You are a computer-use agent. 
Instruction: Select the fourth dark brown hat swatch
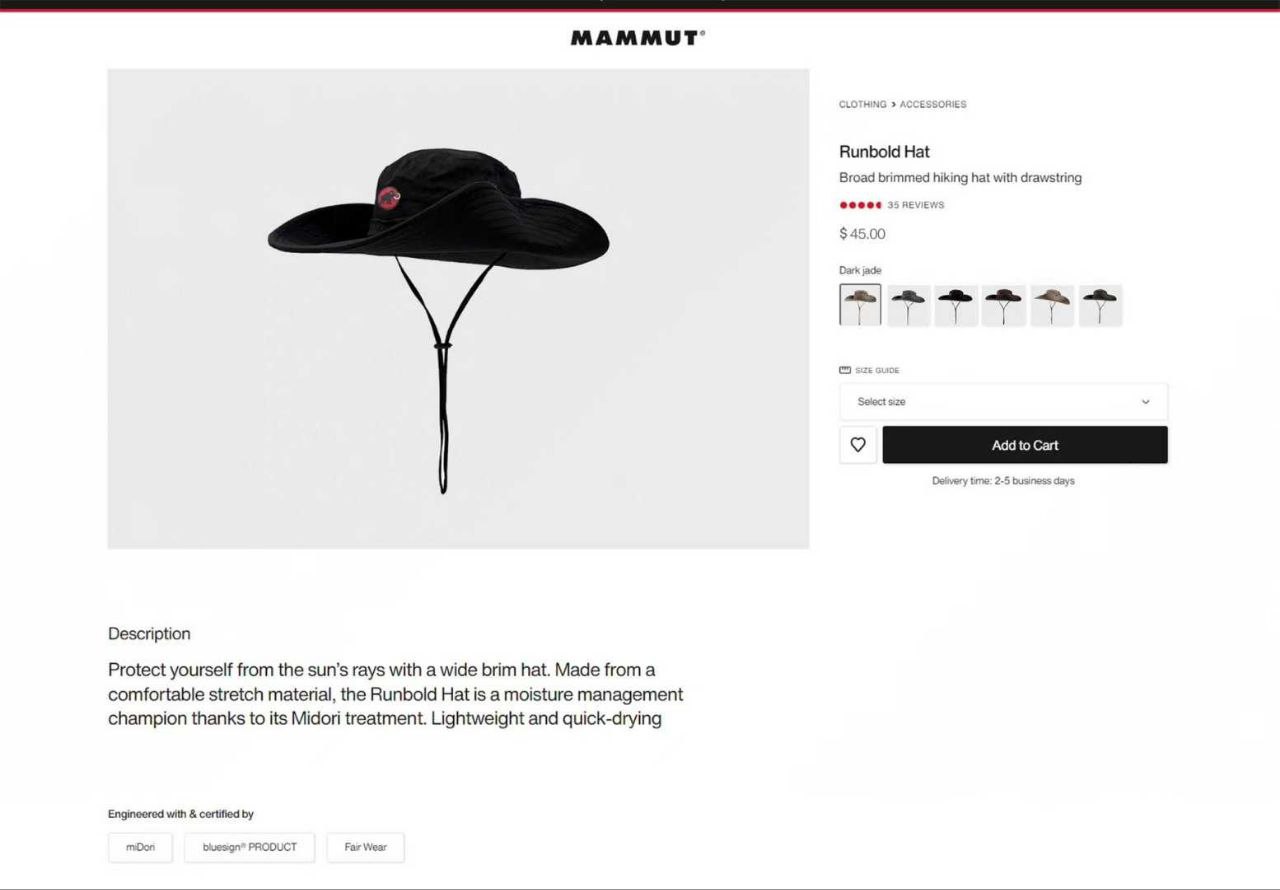pos(1004,305)
